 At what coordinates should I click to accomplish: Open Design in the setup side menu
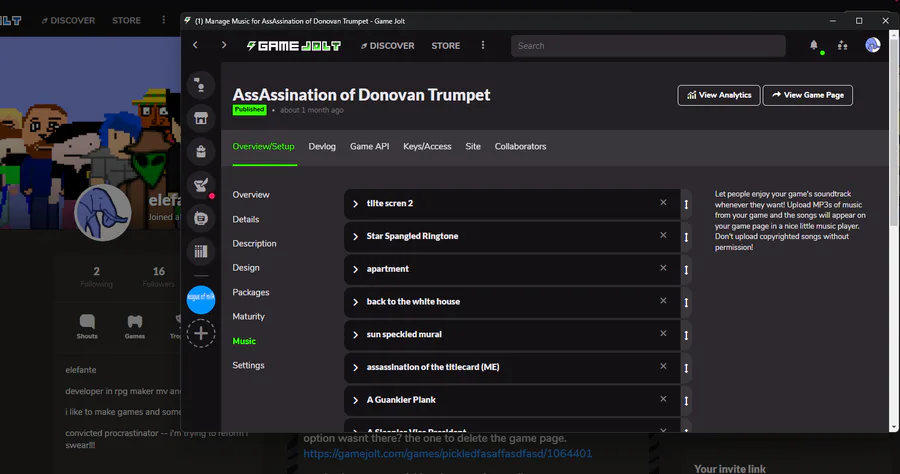click(246, 267)
